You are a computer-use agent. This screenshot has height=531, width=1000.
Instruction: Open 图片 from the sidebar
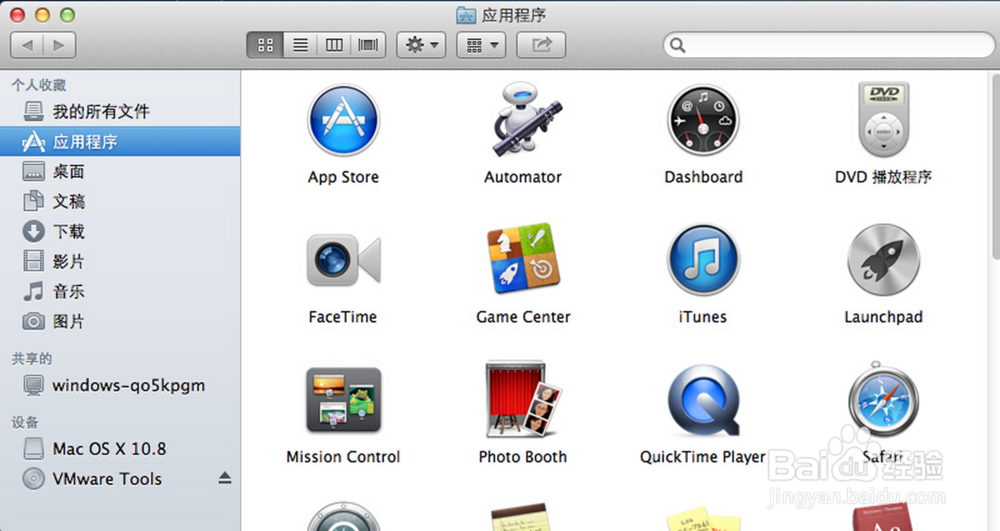coord(120,321)
